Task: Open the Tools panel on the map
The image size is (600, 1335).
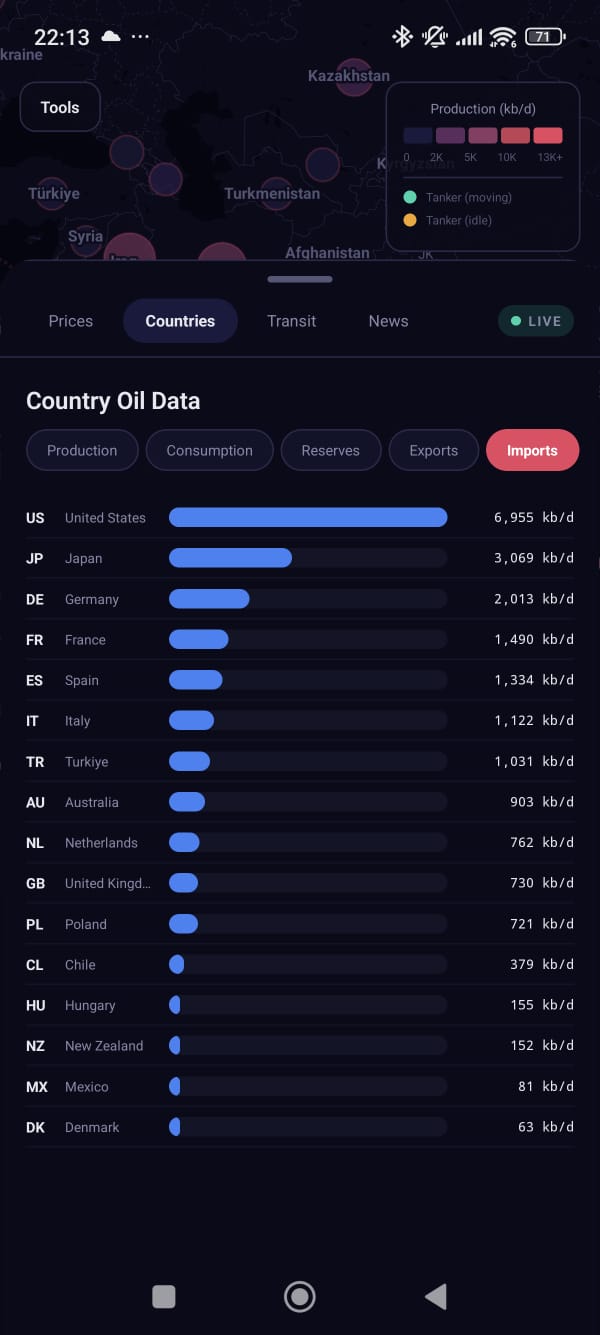Action: 59,106
